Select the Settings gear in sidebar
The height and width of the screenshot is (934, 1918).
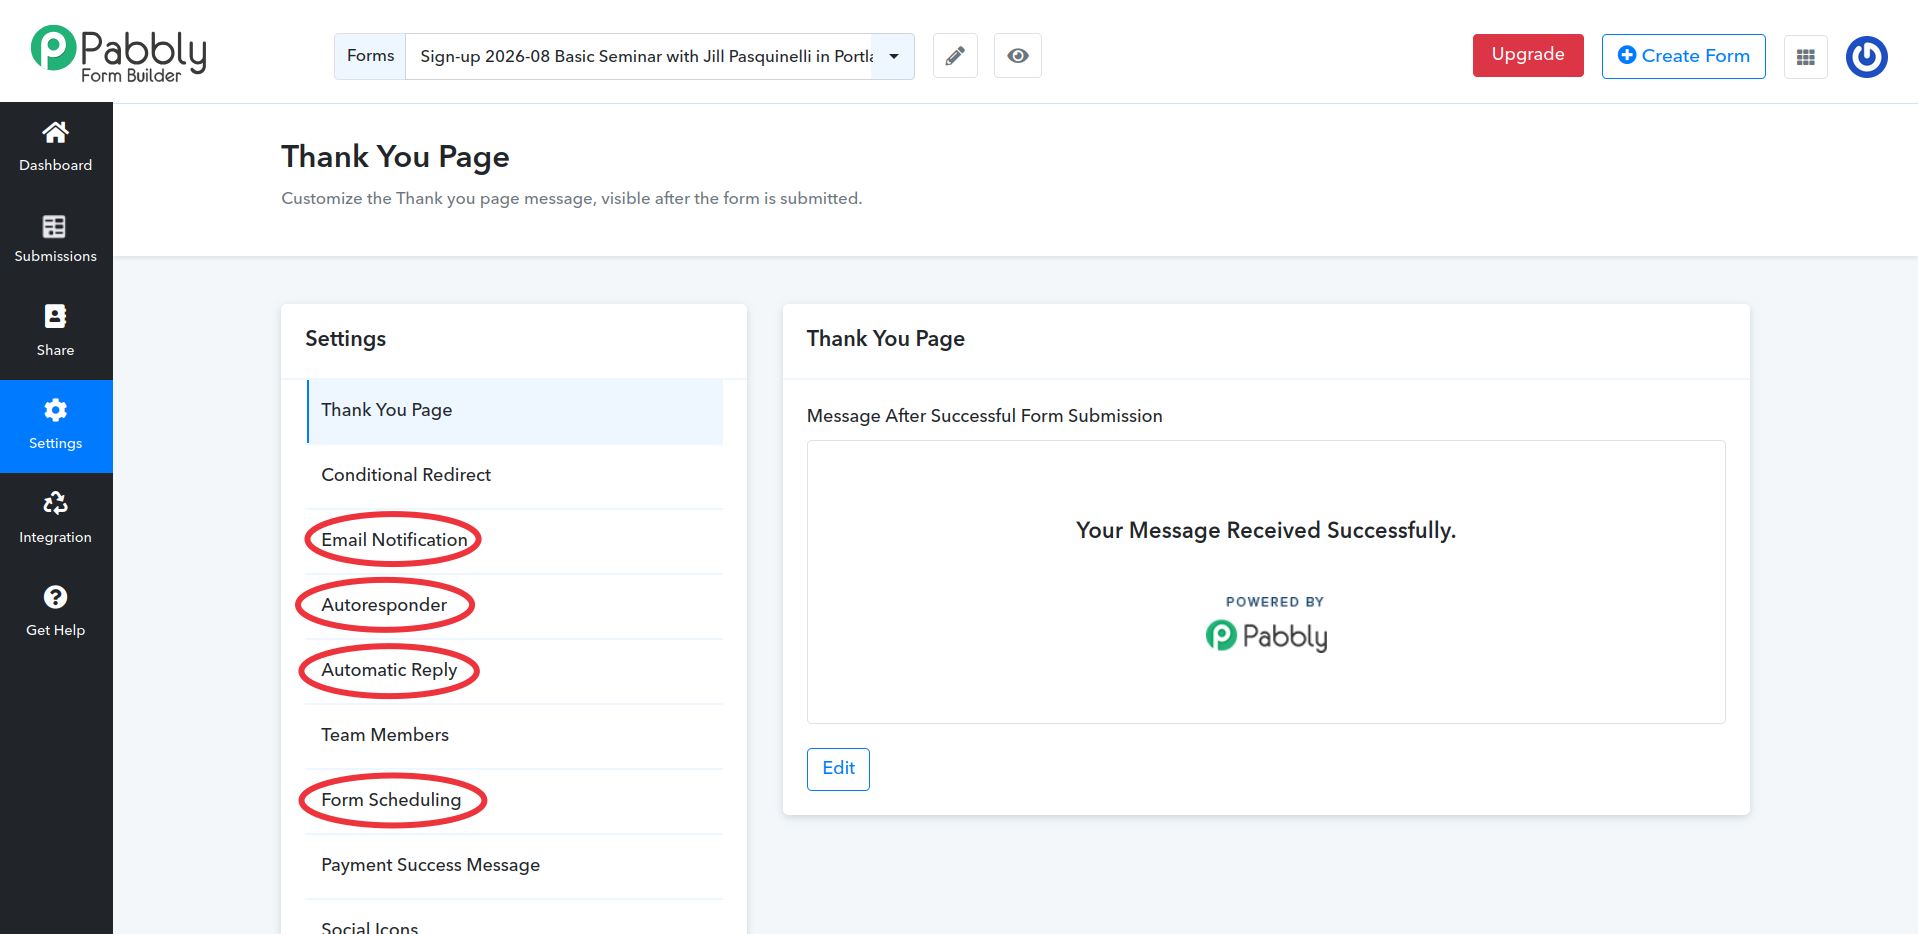[55, 410]
